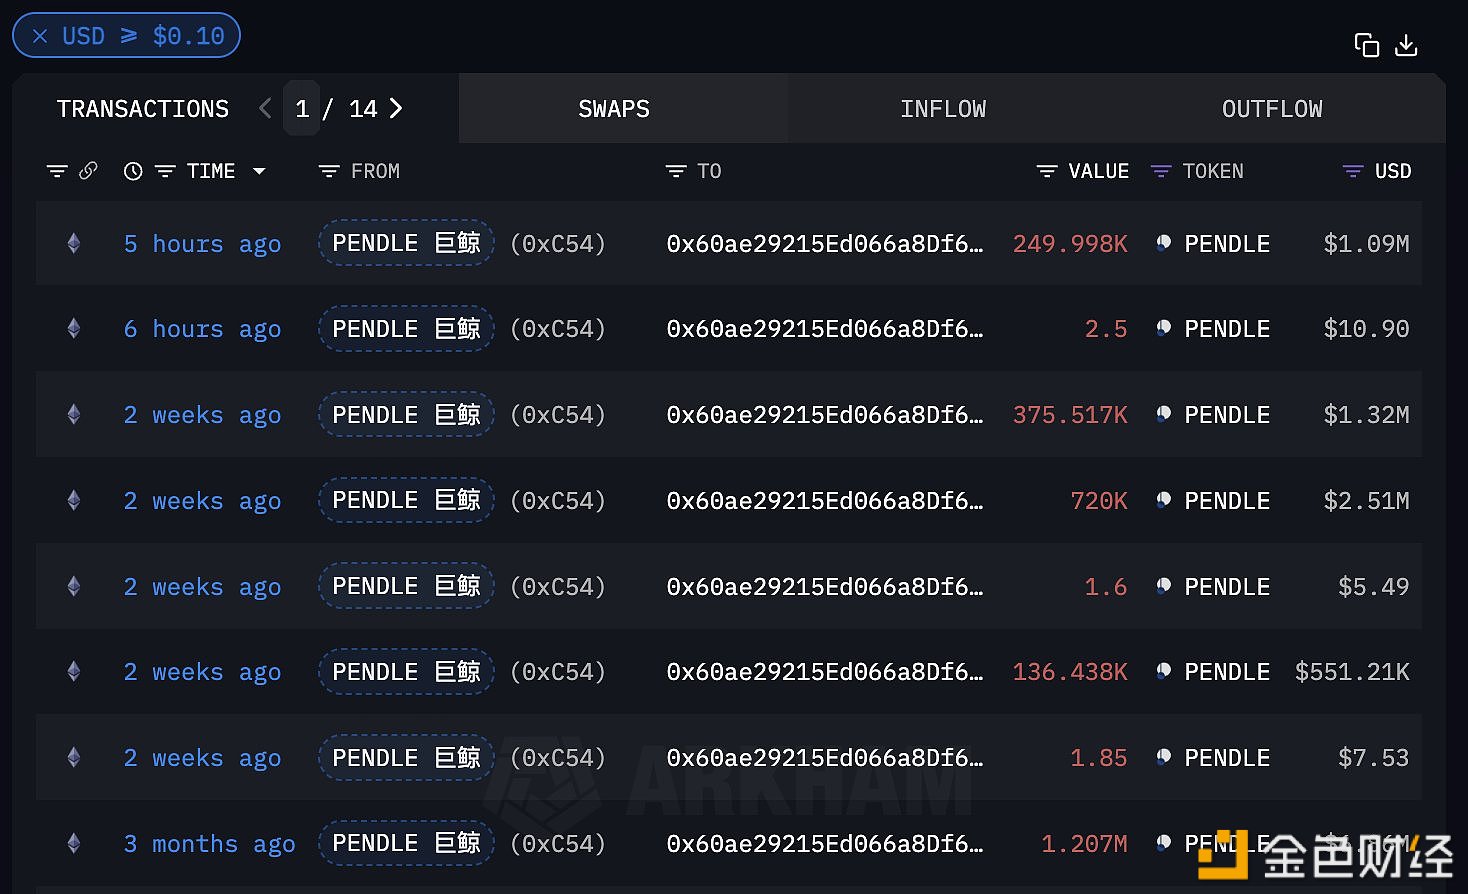Click PENDLE token icon on $1.32M row
Screen dimensions: 1468x894
point(1163,413)
